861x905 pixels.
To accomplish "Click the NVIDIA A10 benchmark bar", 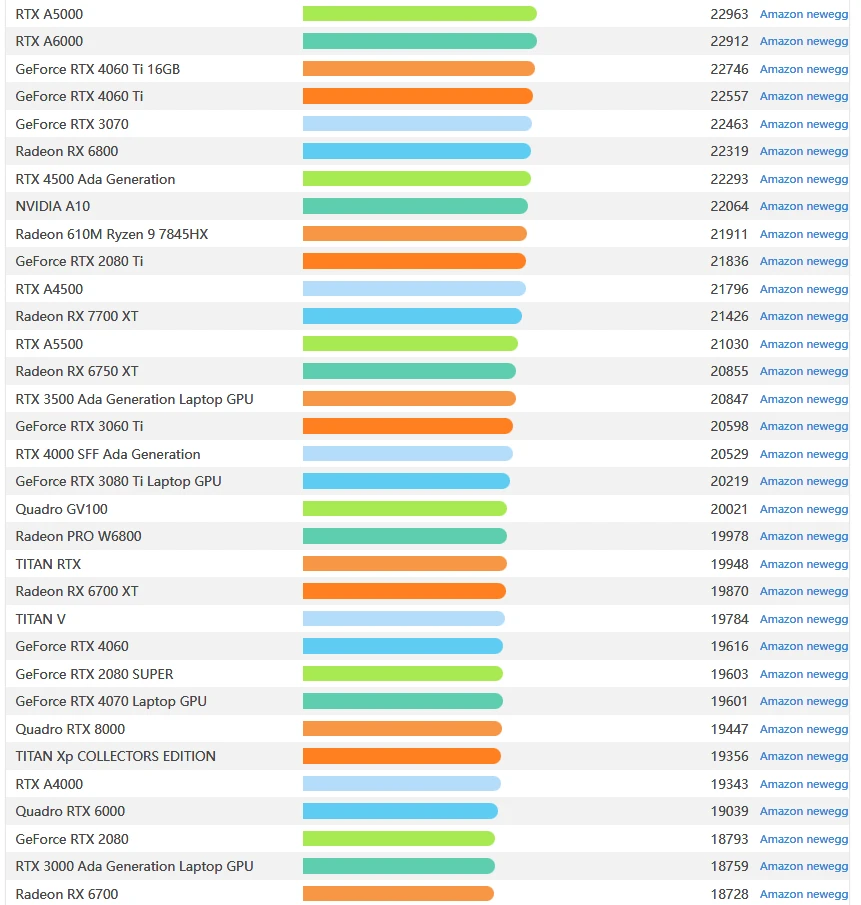I will pos(415,207).
